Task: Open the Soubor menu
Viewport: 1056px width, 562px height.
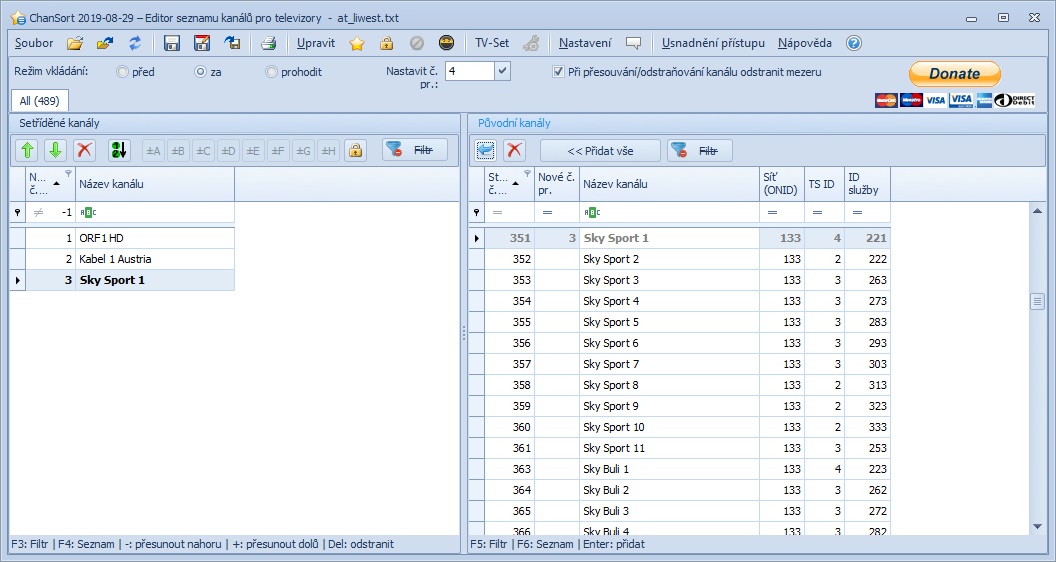Action: tap(34, 43)
